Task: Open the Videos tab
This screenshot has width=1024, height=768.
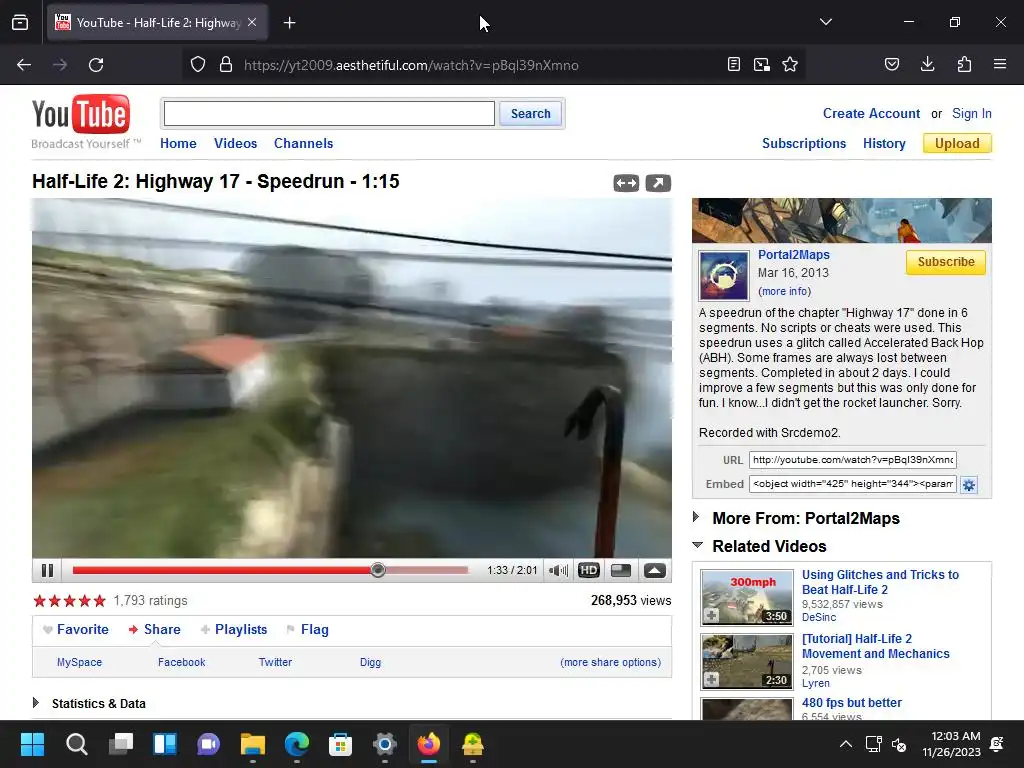Action: (235, 143)
